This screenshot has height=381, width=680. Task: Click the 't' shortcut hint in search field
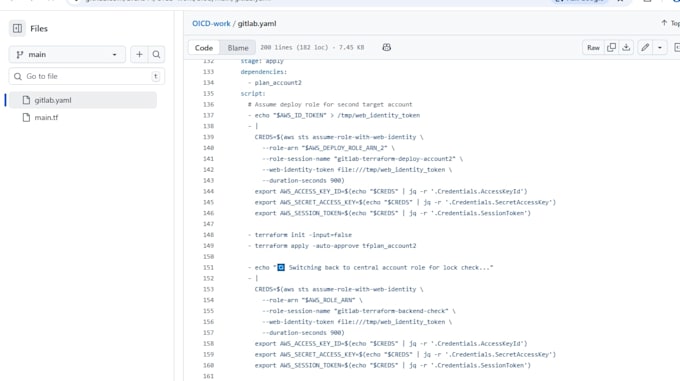pyautogui.click(x=155, y=76)
